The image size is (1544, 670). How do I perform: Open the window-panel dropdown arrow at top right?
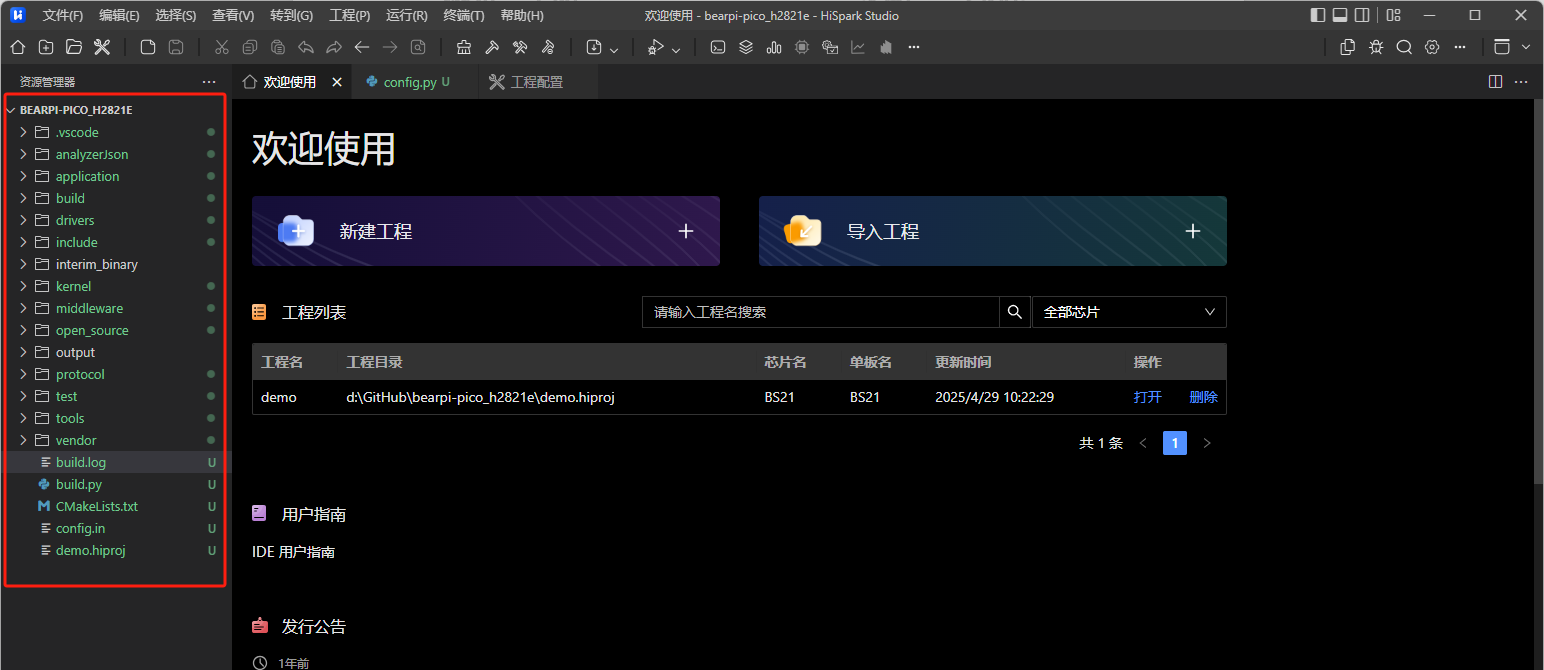click(1525, 47)
